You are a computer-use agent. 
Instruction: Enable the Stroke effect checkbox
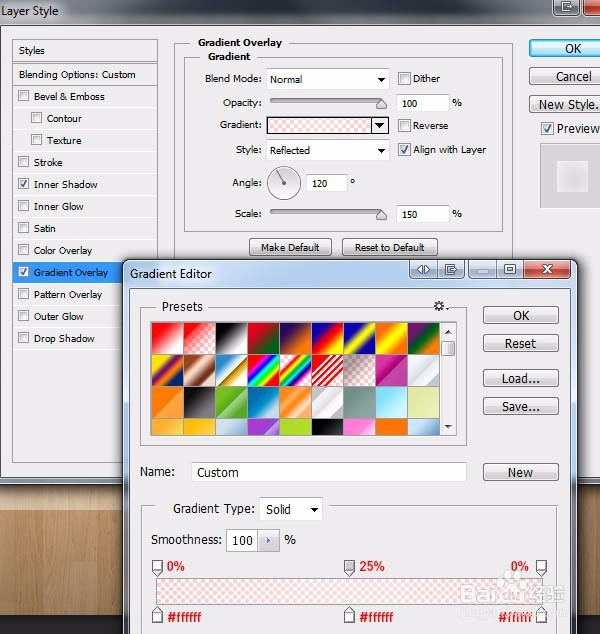[x=23, y=162]
